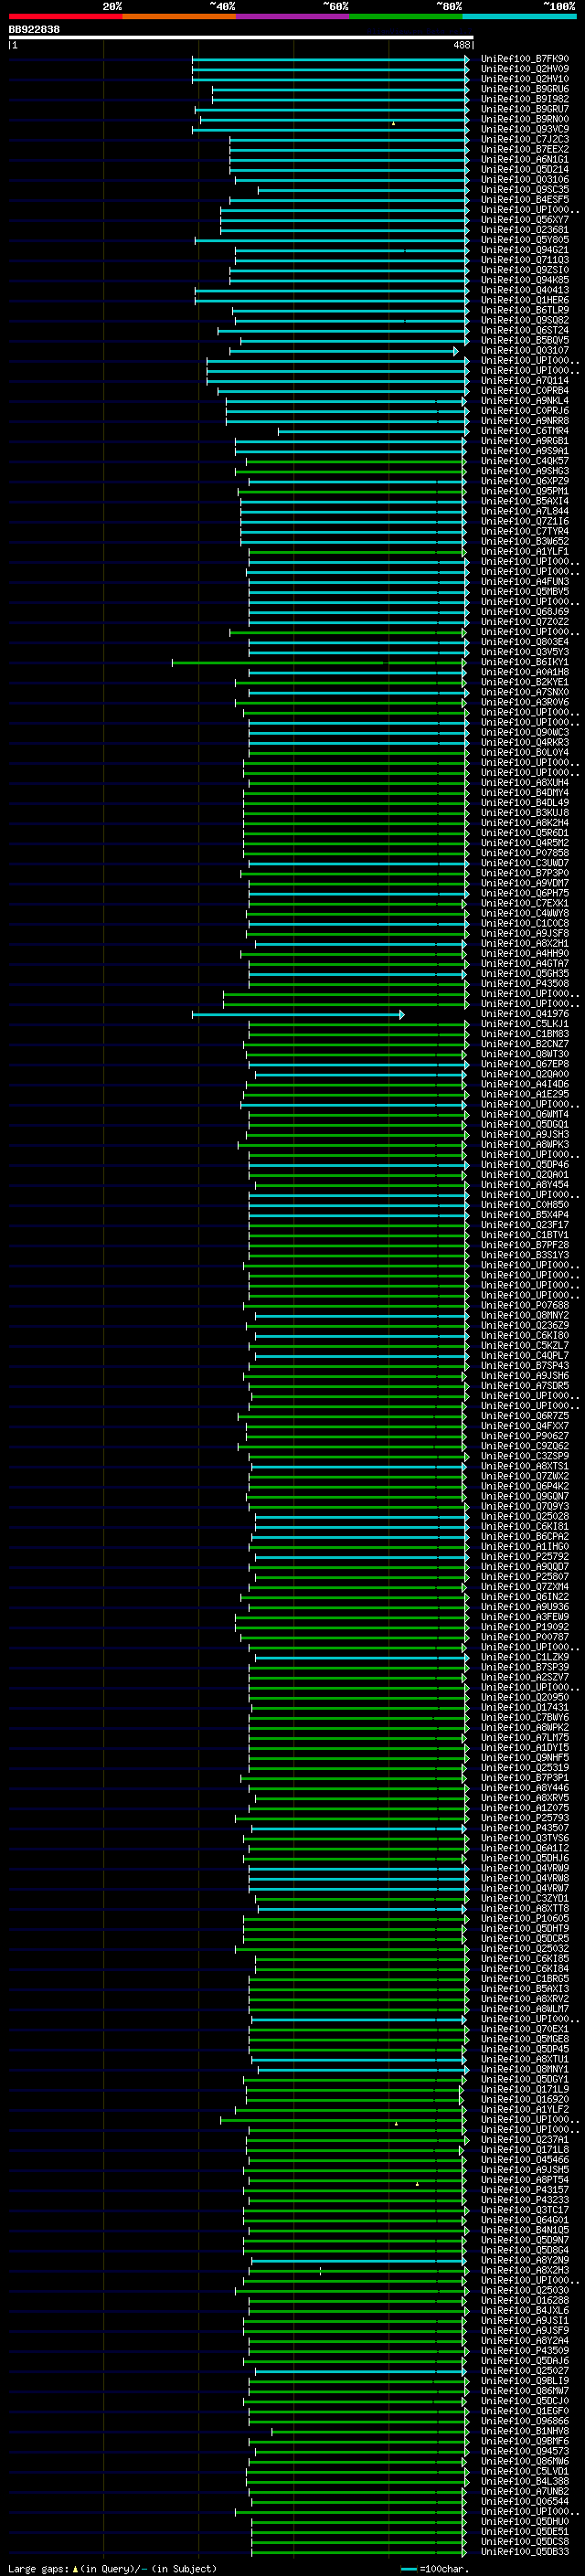Select the UniRef100_A6N1G1 label
This screenshot has height=2576, width=585.
click(525, 159)
